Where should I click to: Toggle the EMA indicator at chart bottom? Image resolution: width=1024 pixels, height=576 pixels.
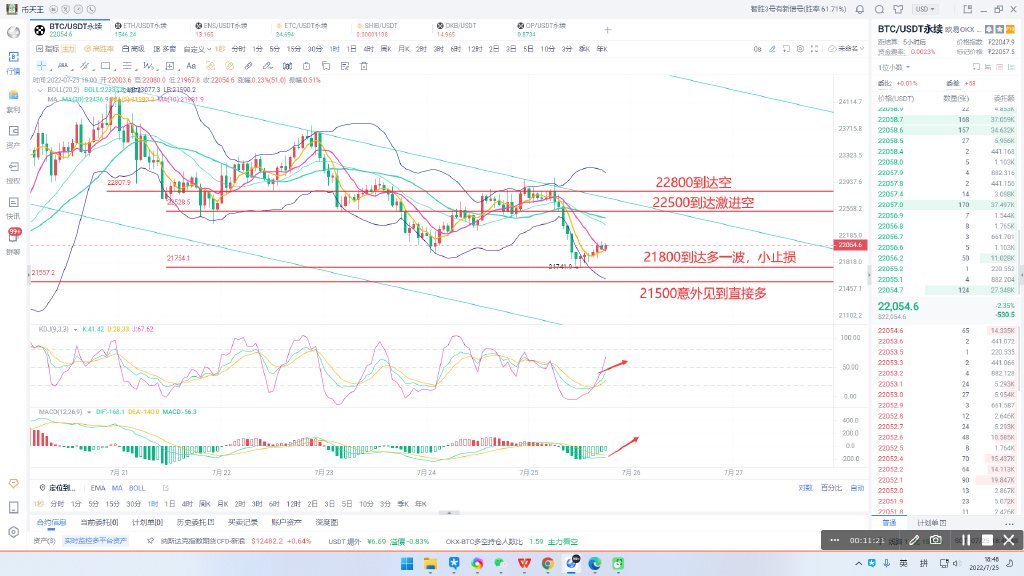pos(100,487)
